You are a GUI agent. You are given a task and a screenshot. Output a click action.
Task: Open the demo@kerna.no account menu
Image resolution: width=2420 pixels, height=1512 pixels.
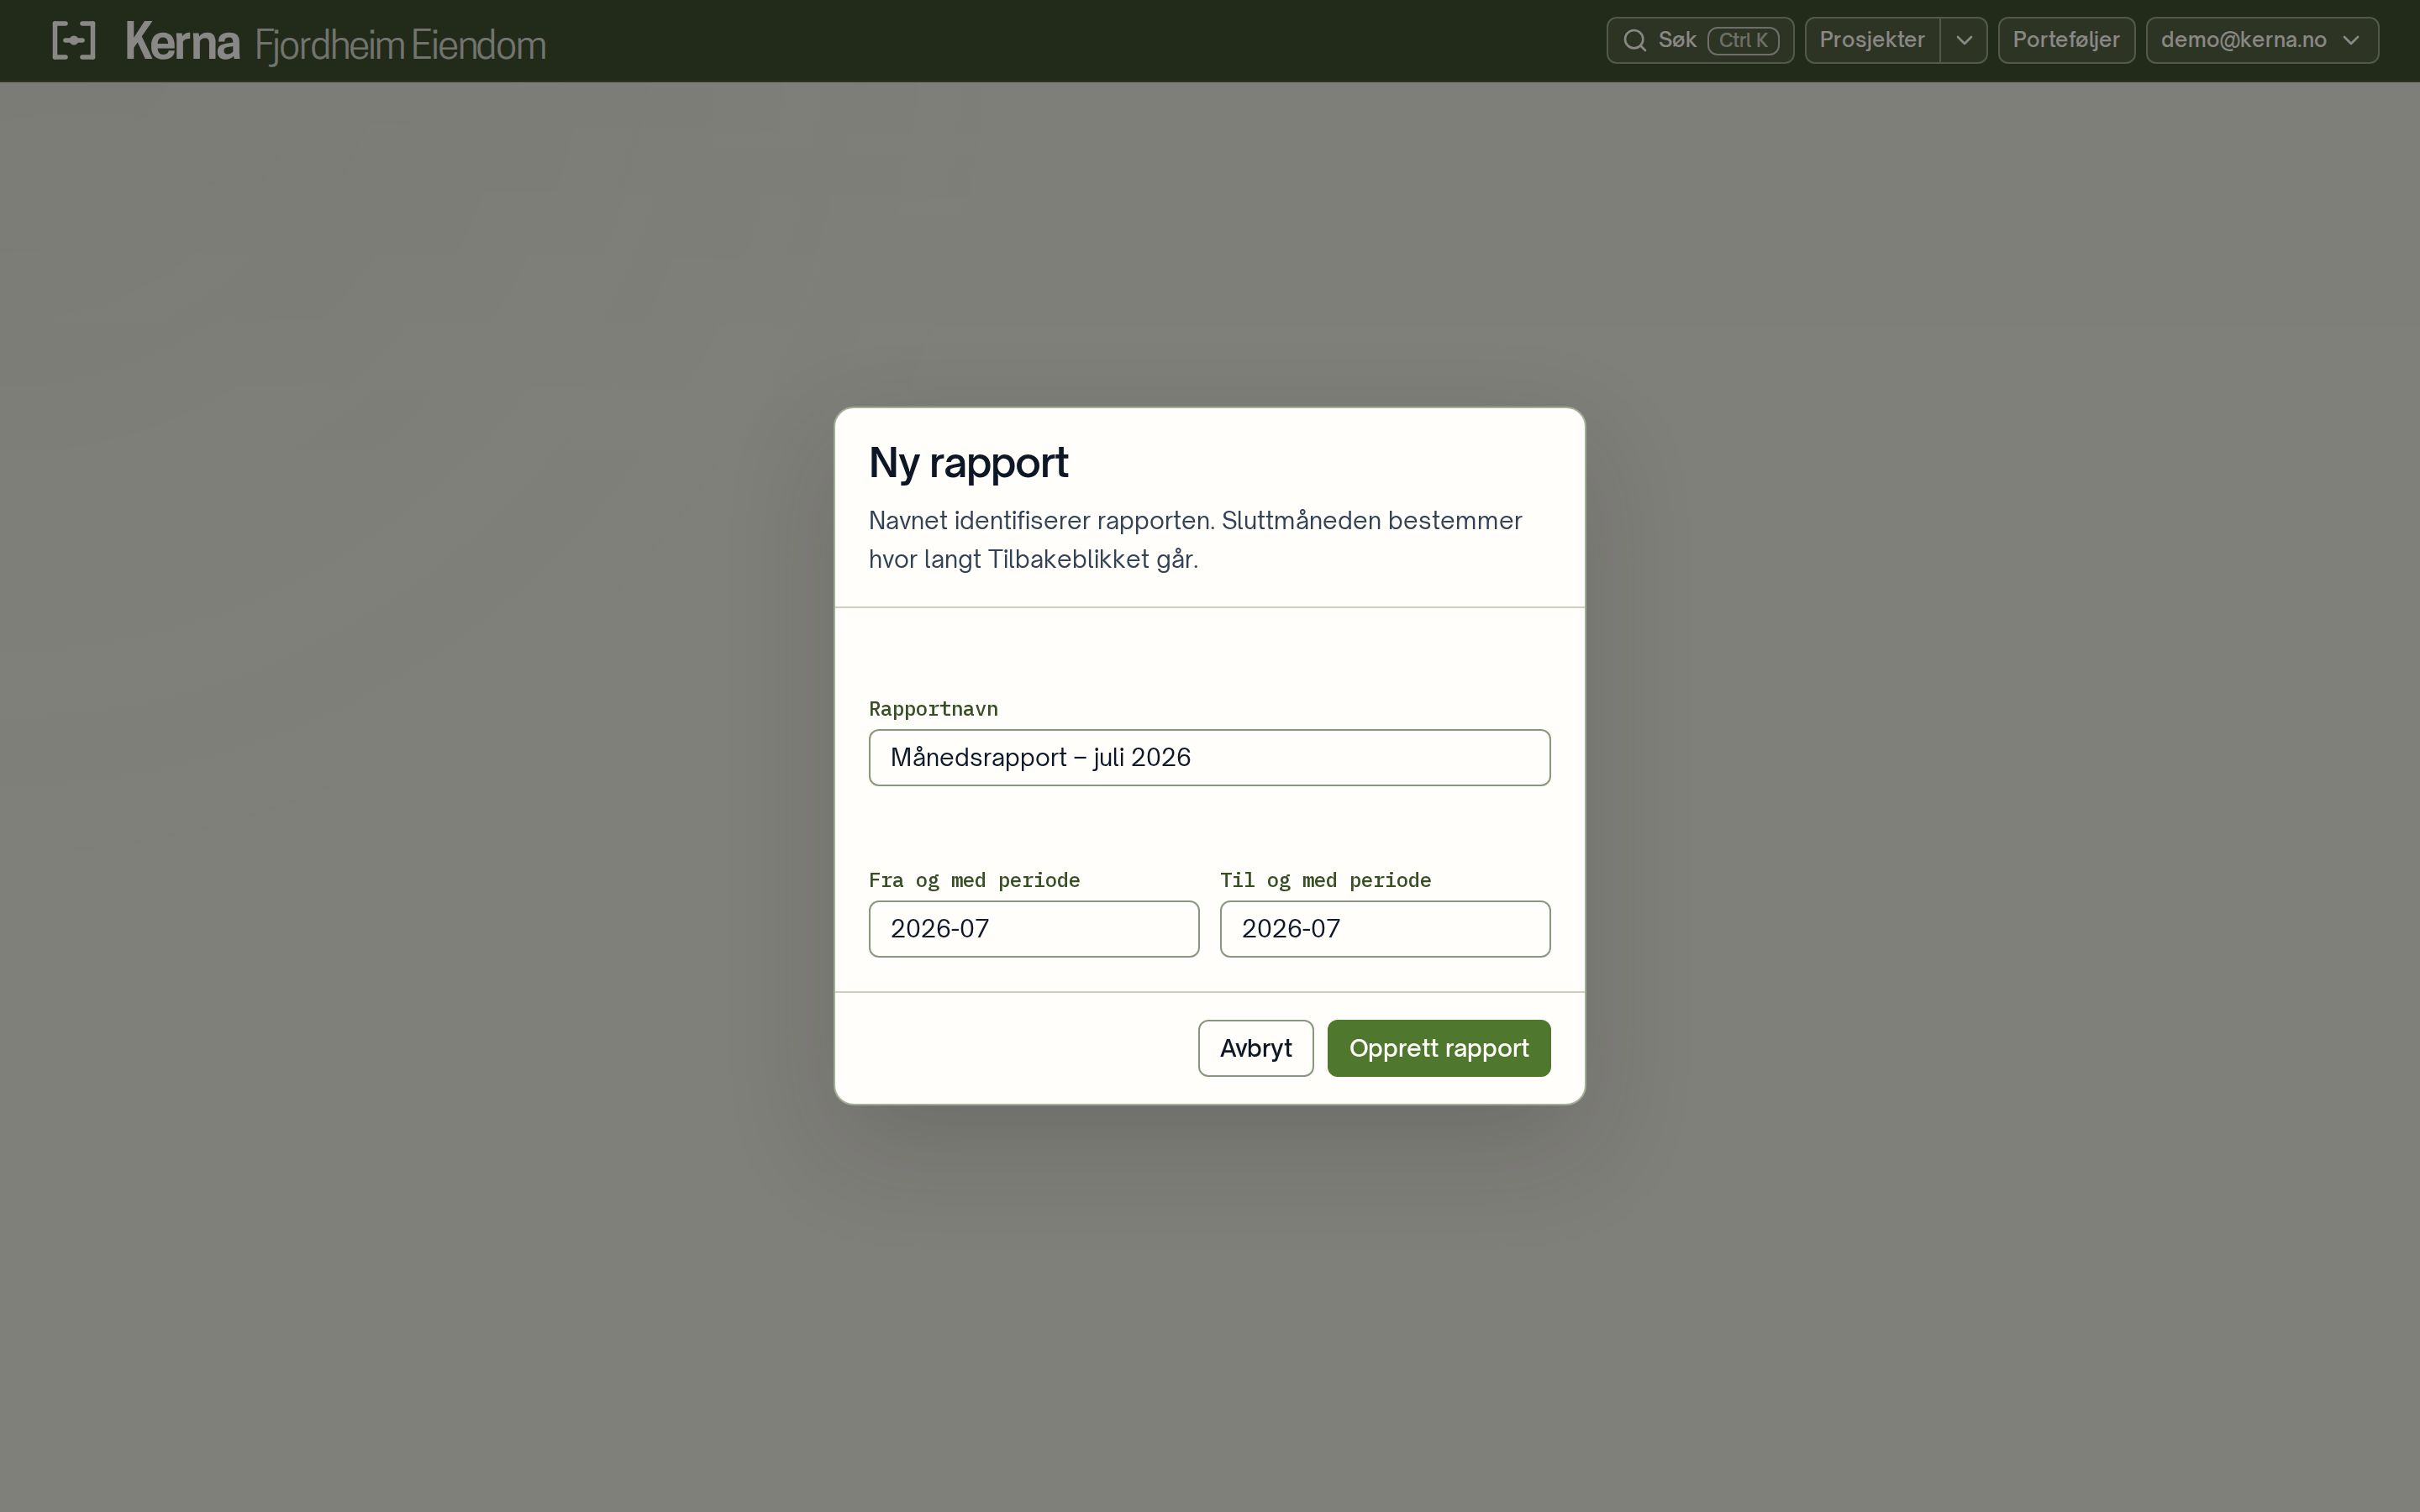point(2262,40)
